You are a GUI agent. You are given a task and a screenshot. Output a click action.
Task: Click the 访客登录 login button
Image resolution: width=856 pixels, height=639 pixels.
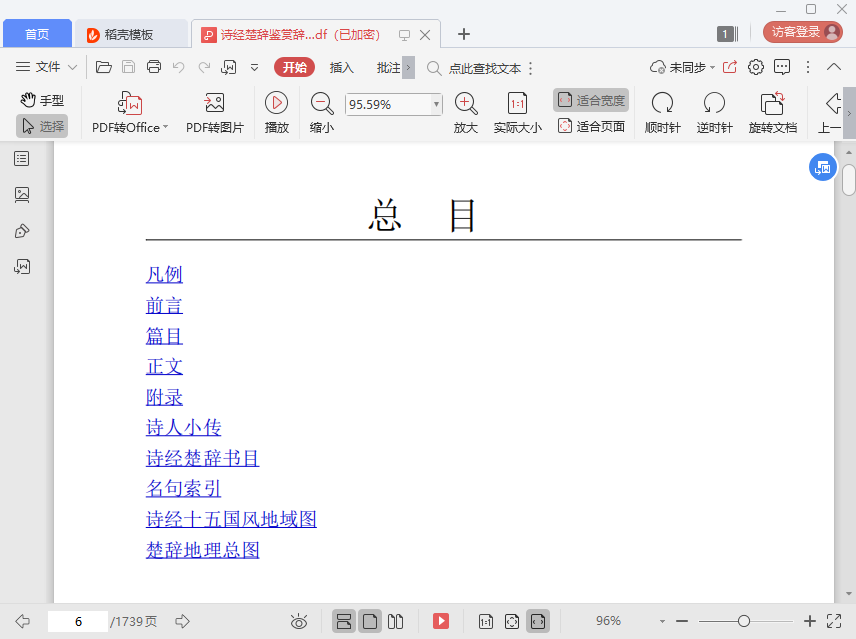tap(803, 32)
